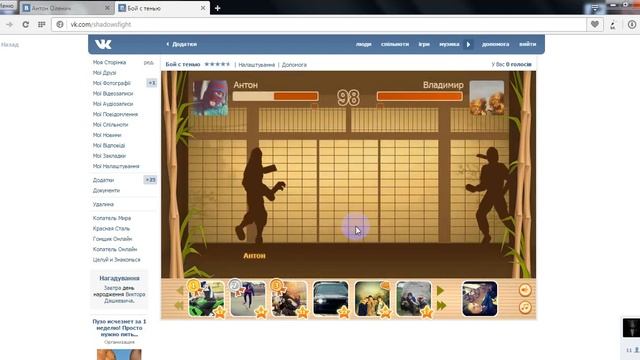The image size is (640, 360).
Task: Click the site info globe icon
Action: 60,24
